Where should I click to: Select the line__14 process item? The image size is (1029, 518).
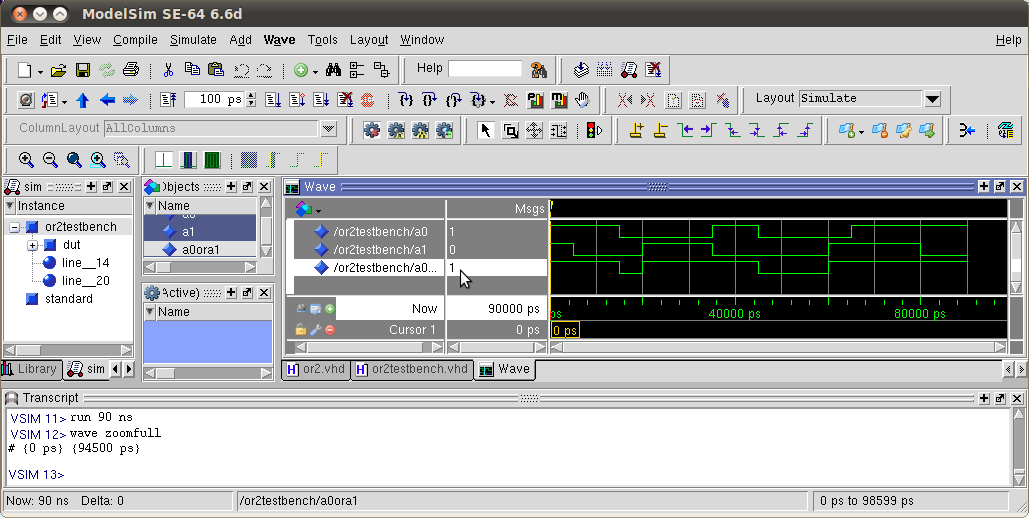[x=85, y=263]
